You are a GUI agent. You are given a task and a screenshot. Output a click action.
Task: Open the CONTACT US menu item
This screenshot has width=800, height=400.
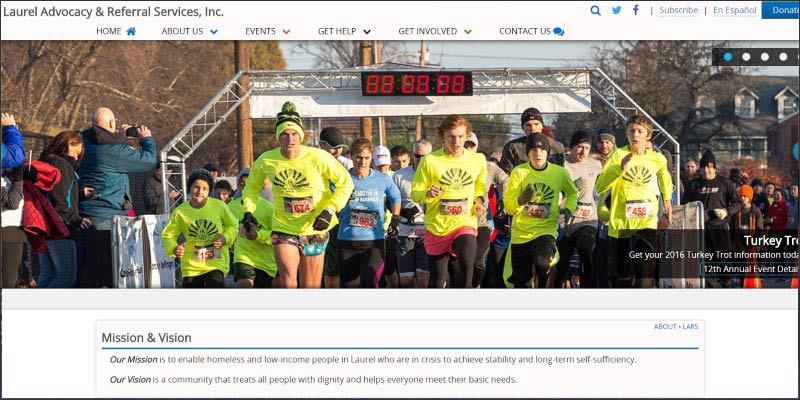click(532, 31)
